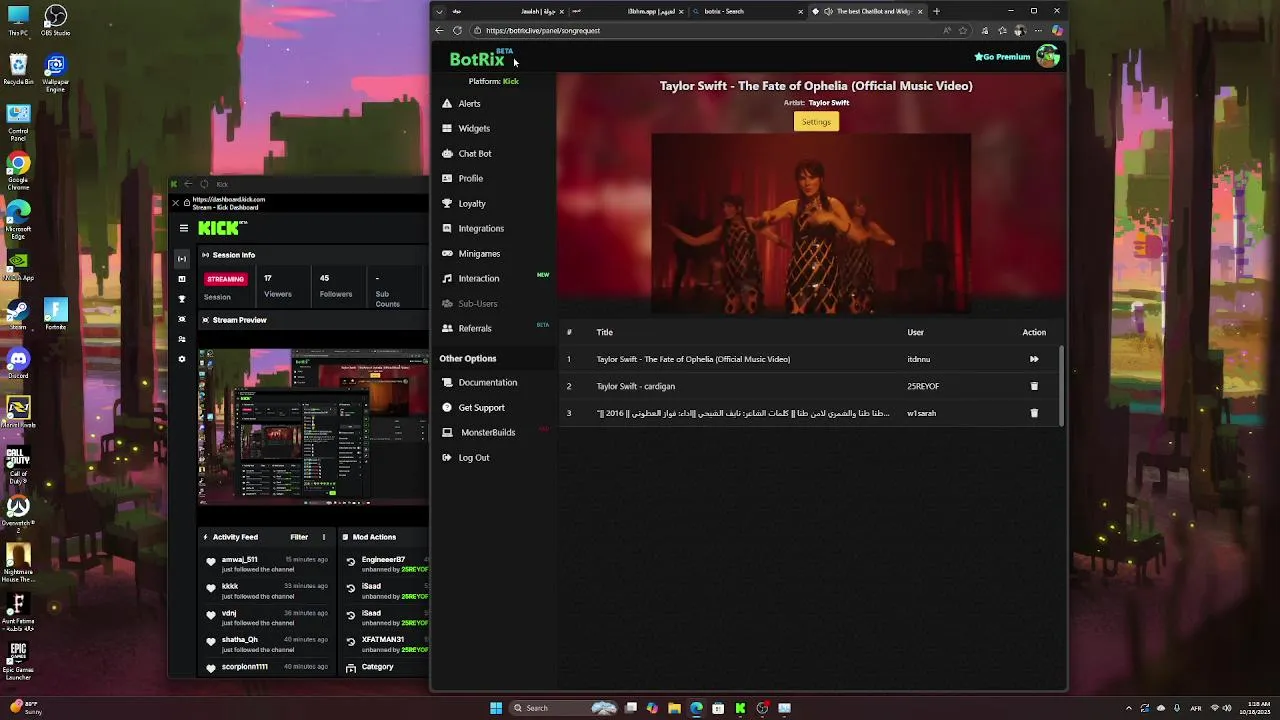Open Activity Feed three-dot options menu

[x=323, y=537]
